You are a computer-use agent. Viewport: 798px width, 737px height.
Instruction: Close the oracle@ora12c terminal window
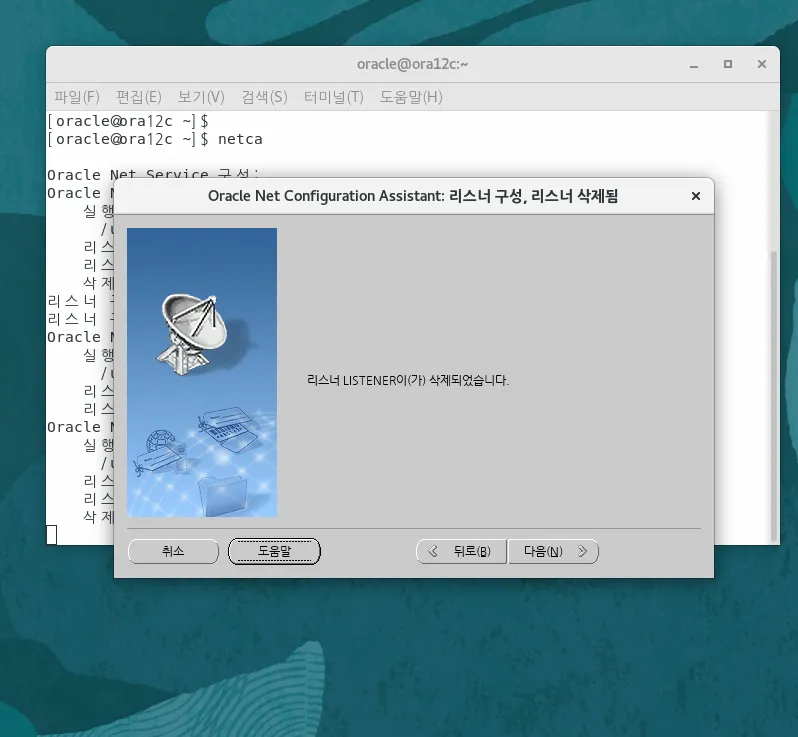762,64
